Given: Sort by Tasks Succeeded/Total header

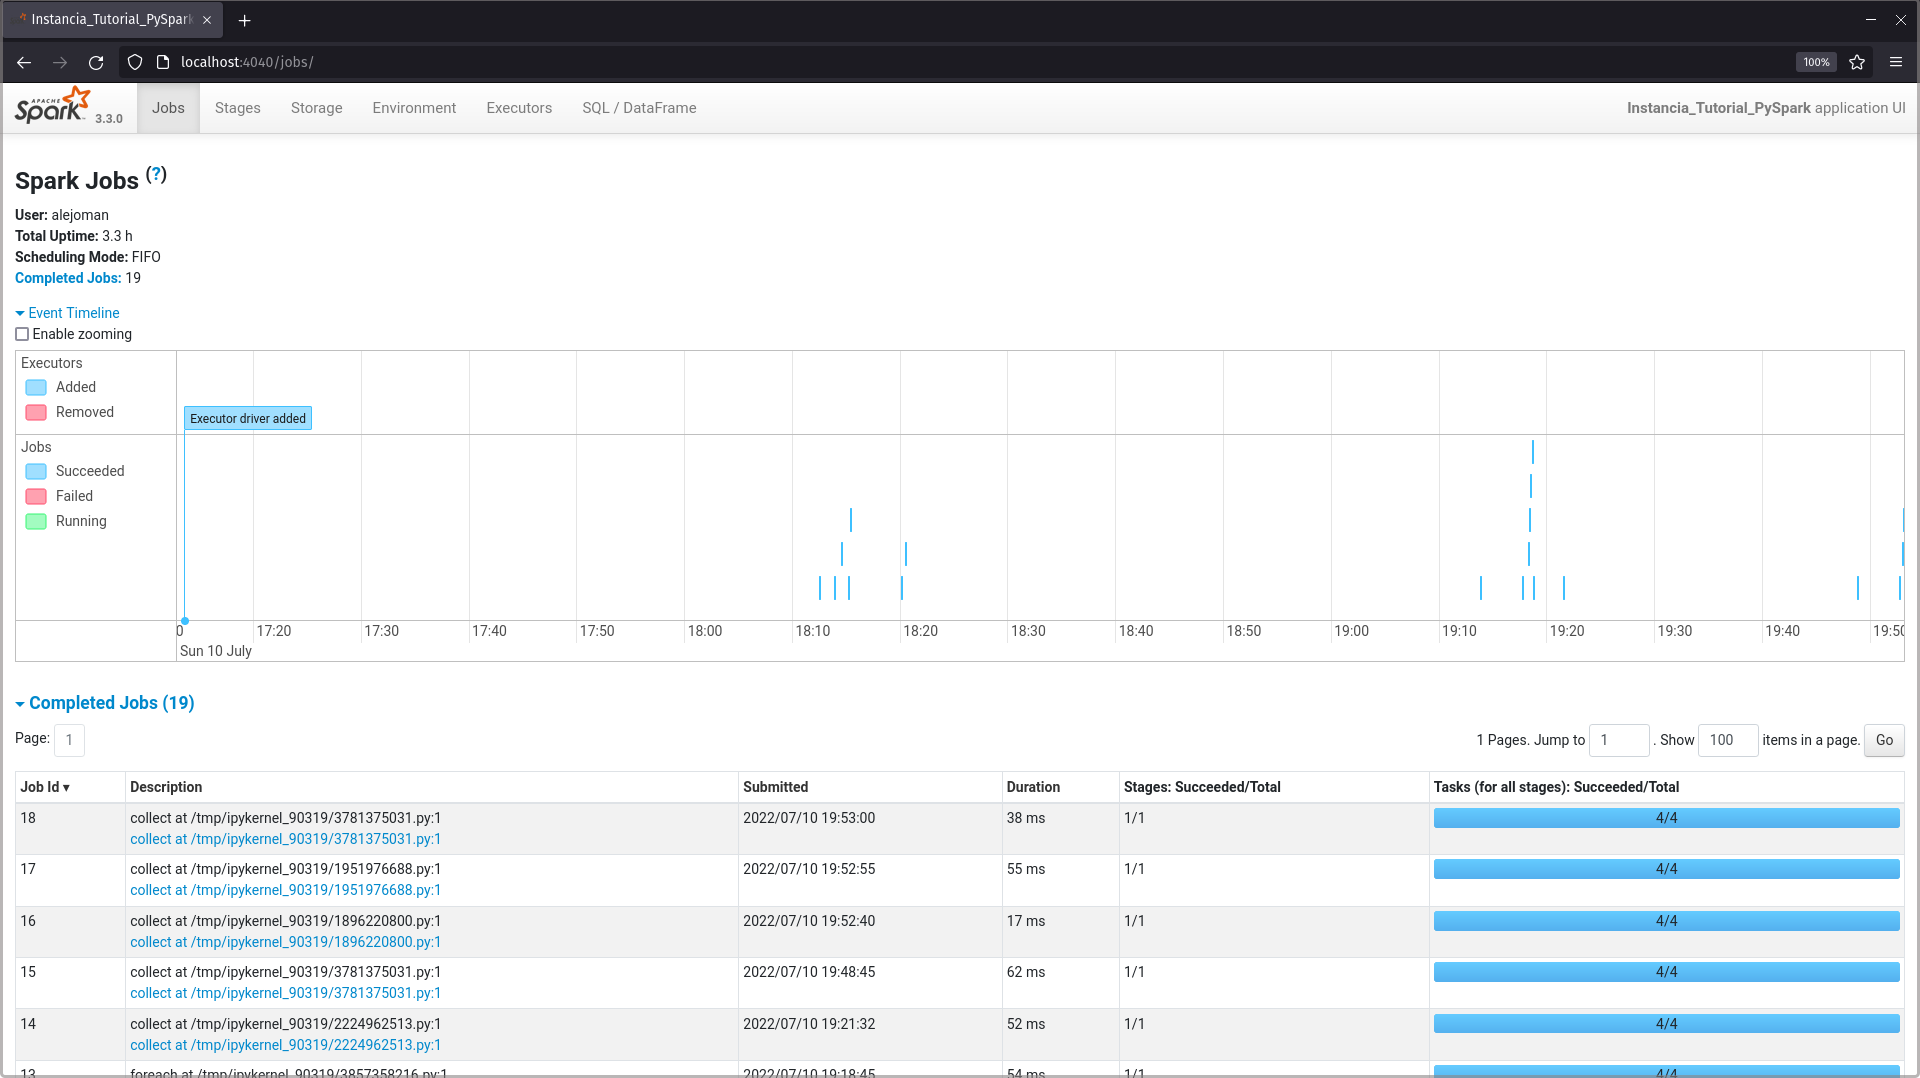Looking at the screenshot, I should pos(1556,787).
